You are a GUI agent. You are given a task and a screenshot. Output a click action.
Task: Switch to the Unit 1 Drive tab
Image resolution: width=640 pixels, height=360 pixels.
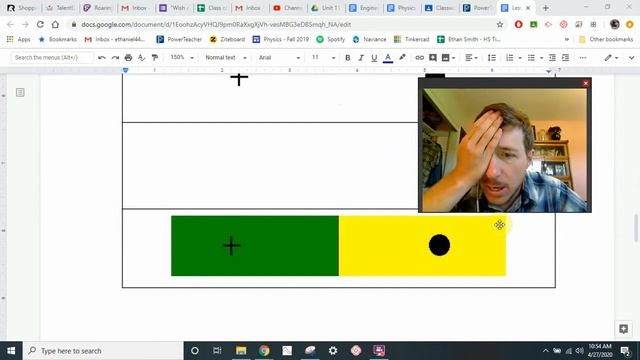pos(326,8)
